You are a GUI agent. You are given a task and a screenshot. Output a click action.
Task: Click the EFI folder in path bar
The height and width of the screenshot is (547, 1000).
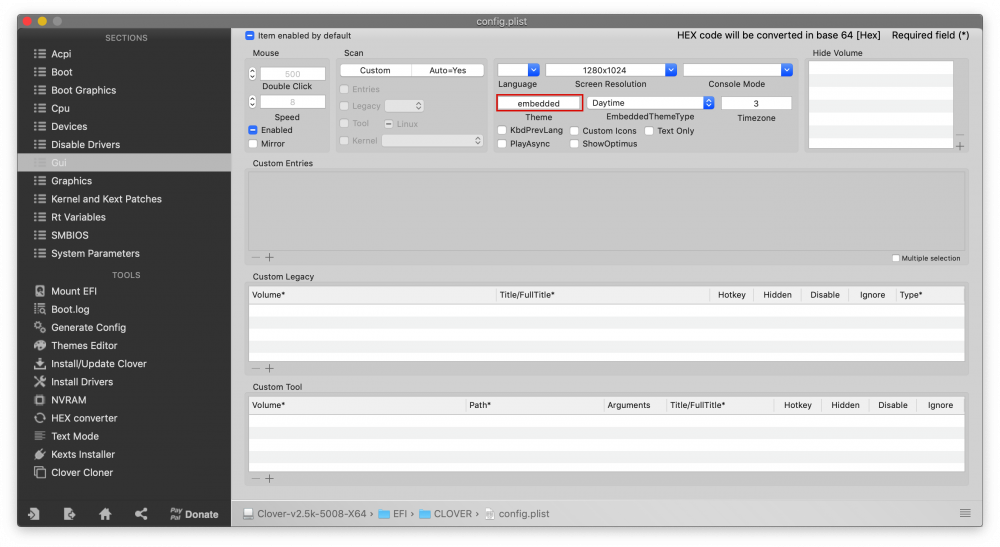(393, 514)
